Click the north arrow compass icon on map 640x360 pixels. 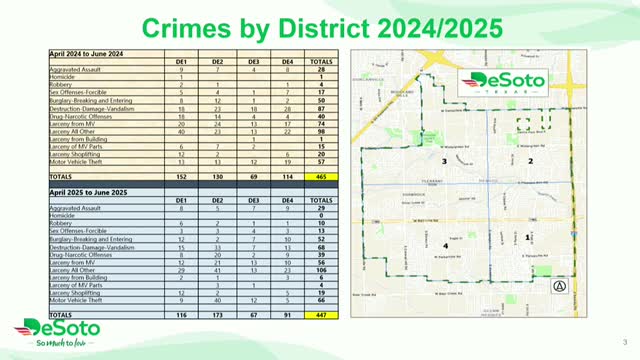click(559, 286)
